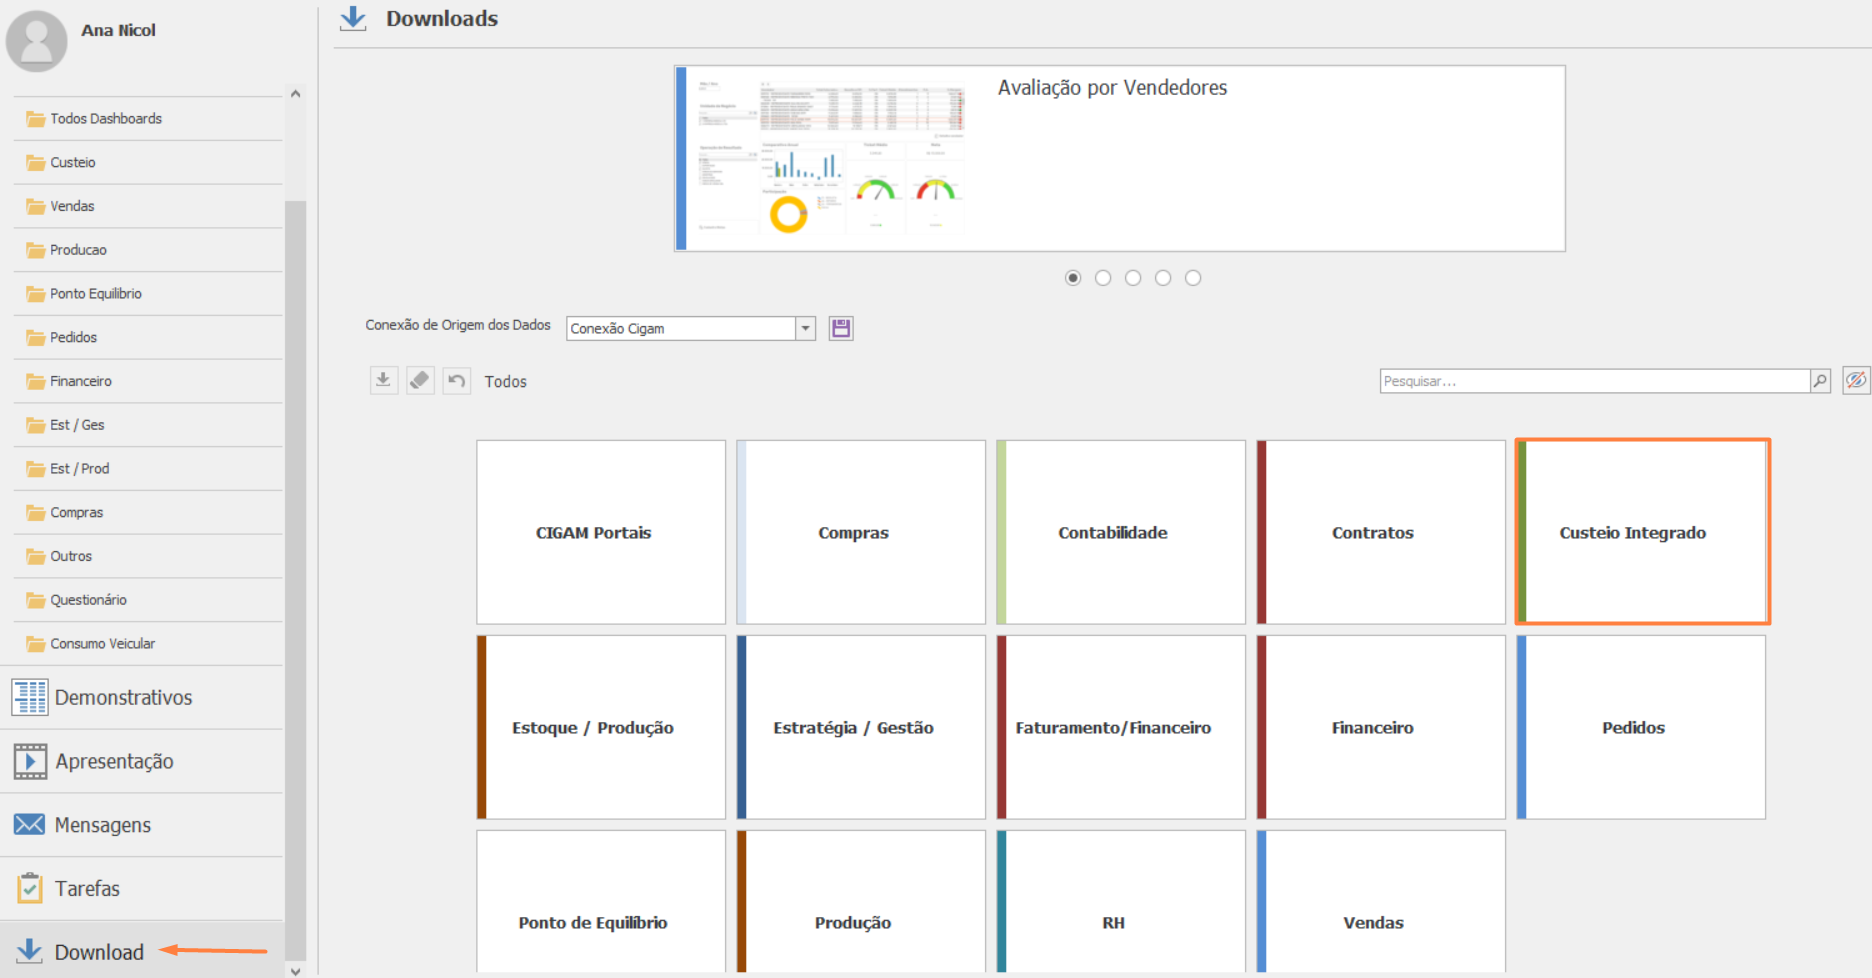Click the magnifier search icon
Viewport: 1872px width, 978px height.
pos(1820,381)
